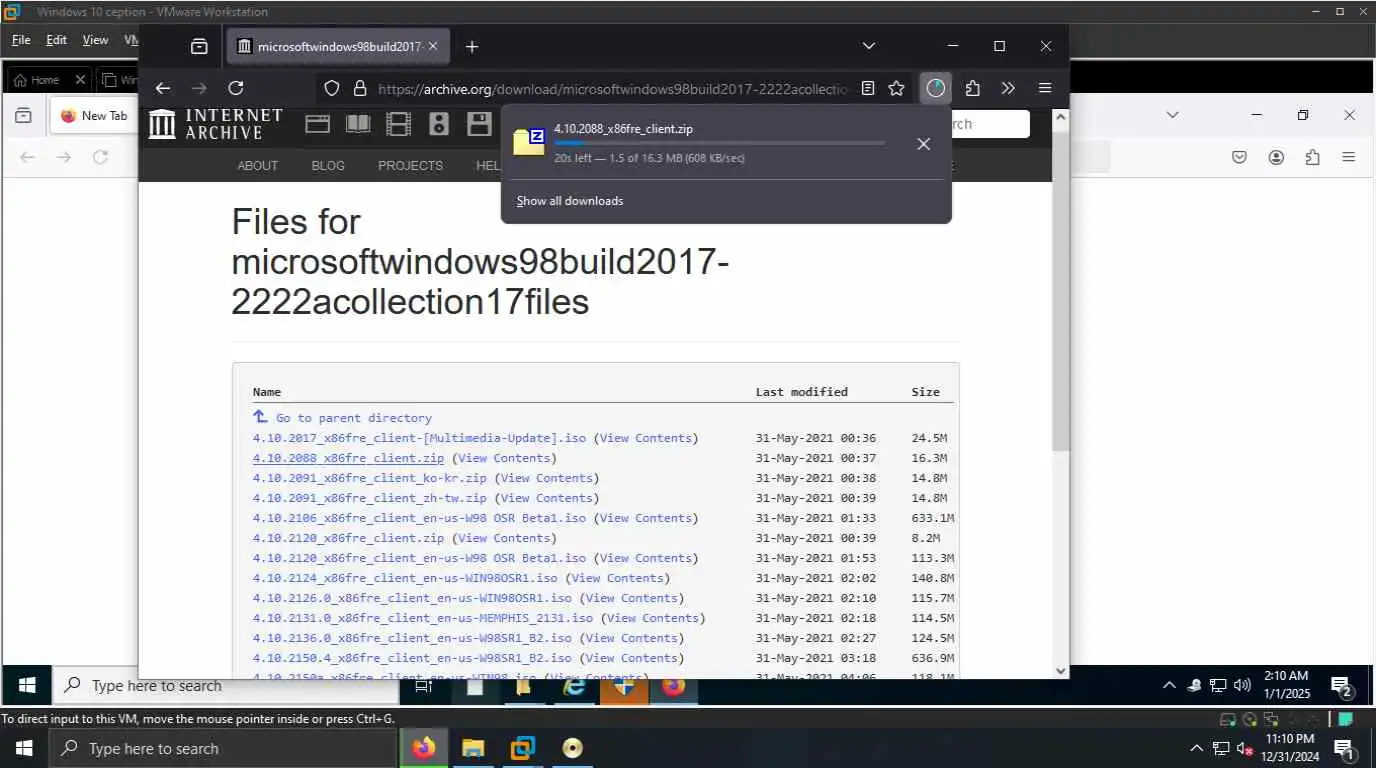Viewport: 1376px width, 768px height.
Task: Download 4.10.2017_x86fre_client-[Multimedia-Update].iso
Action: pos(419,438)
